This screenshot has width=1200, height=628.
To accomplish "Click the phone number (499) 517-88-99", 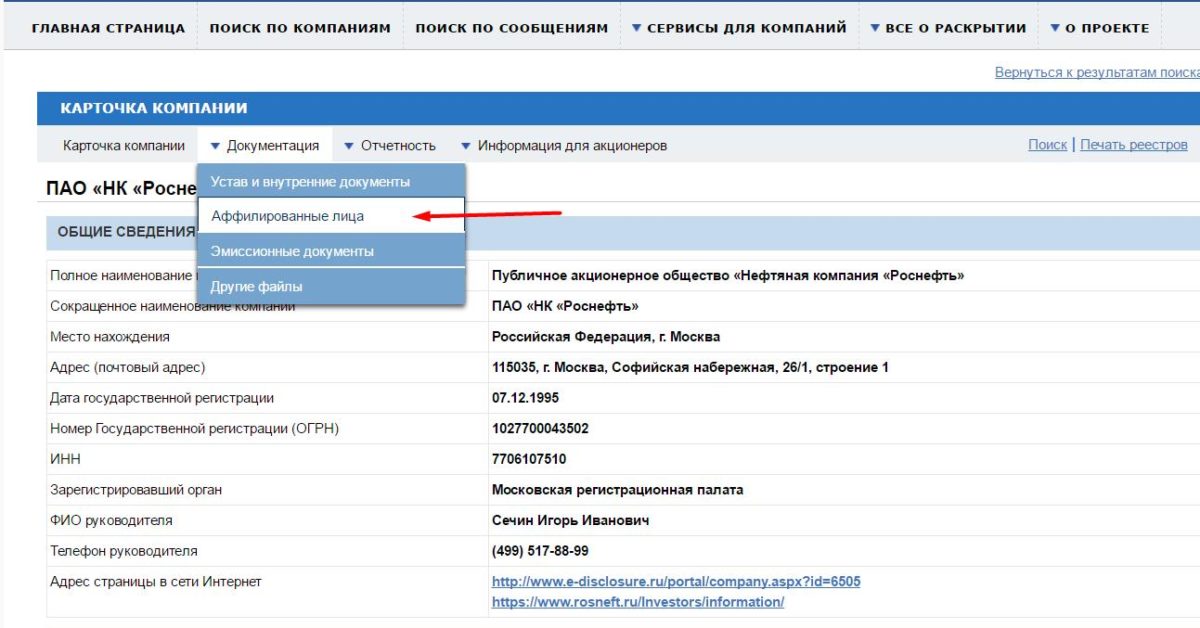I will [x=540, y=551].
